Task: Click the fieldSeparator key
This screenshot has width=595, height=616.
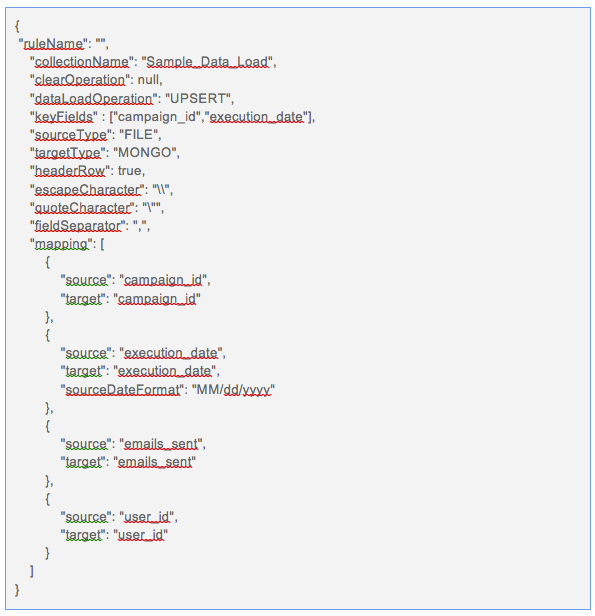Action: [77, 226]
